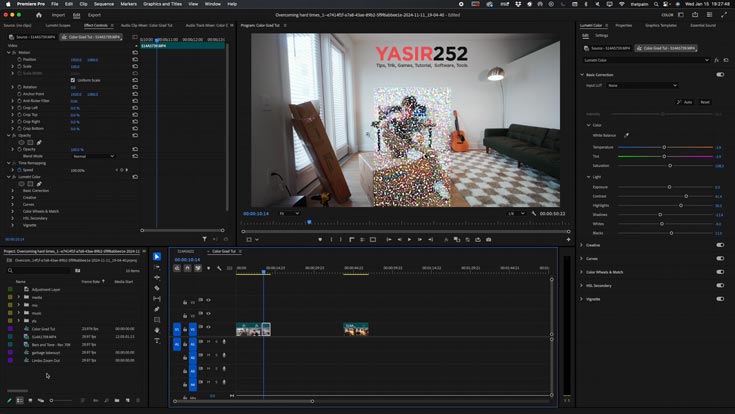The height and width of the screenshot is (414, 735).
Task: Toggle the Curves section switch
Action: 720,258
